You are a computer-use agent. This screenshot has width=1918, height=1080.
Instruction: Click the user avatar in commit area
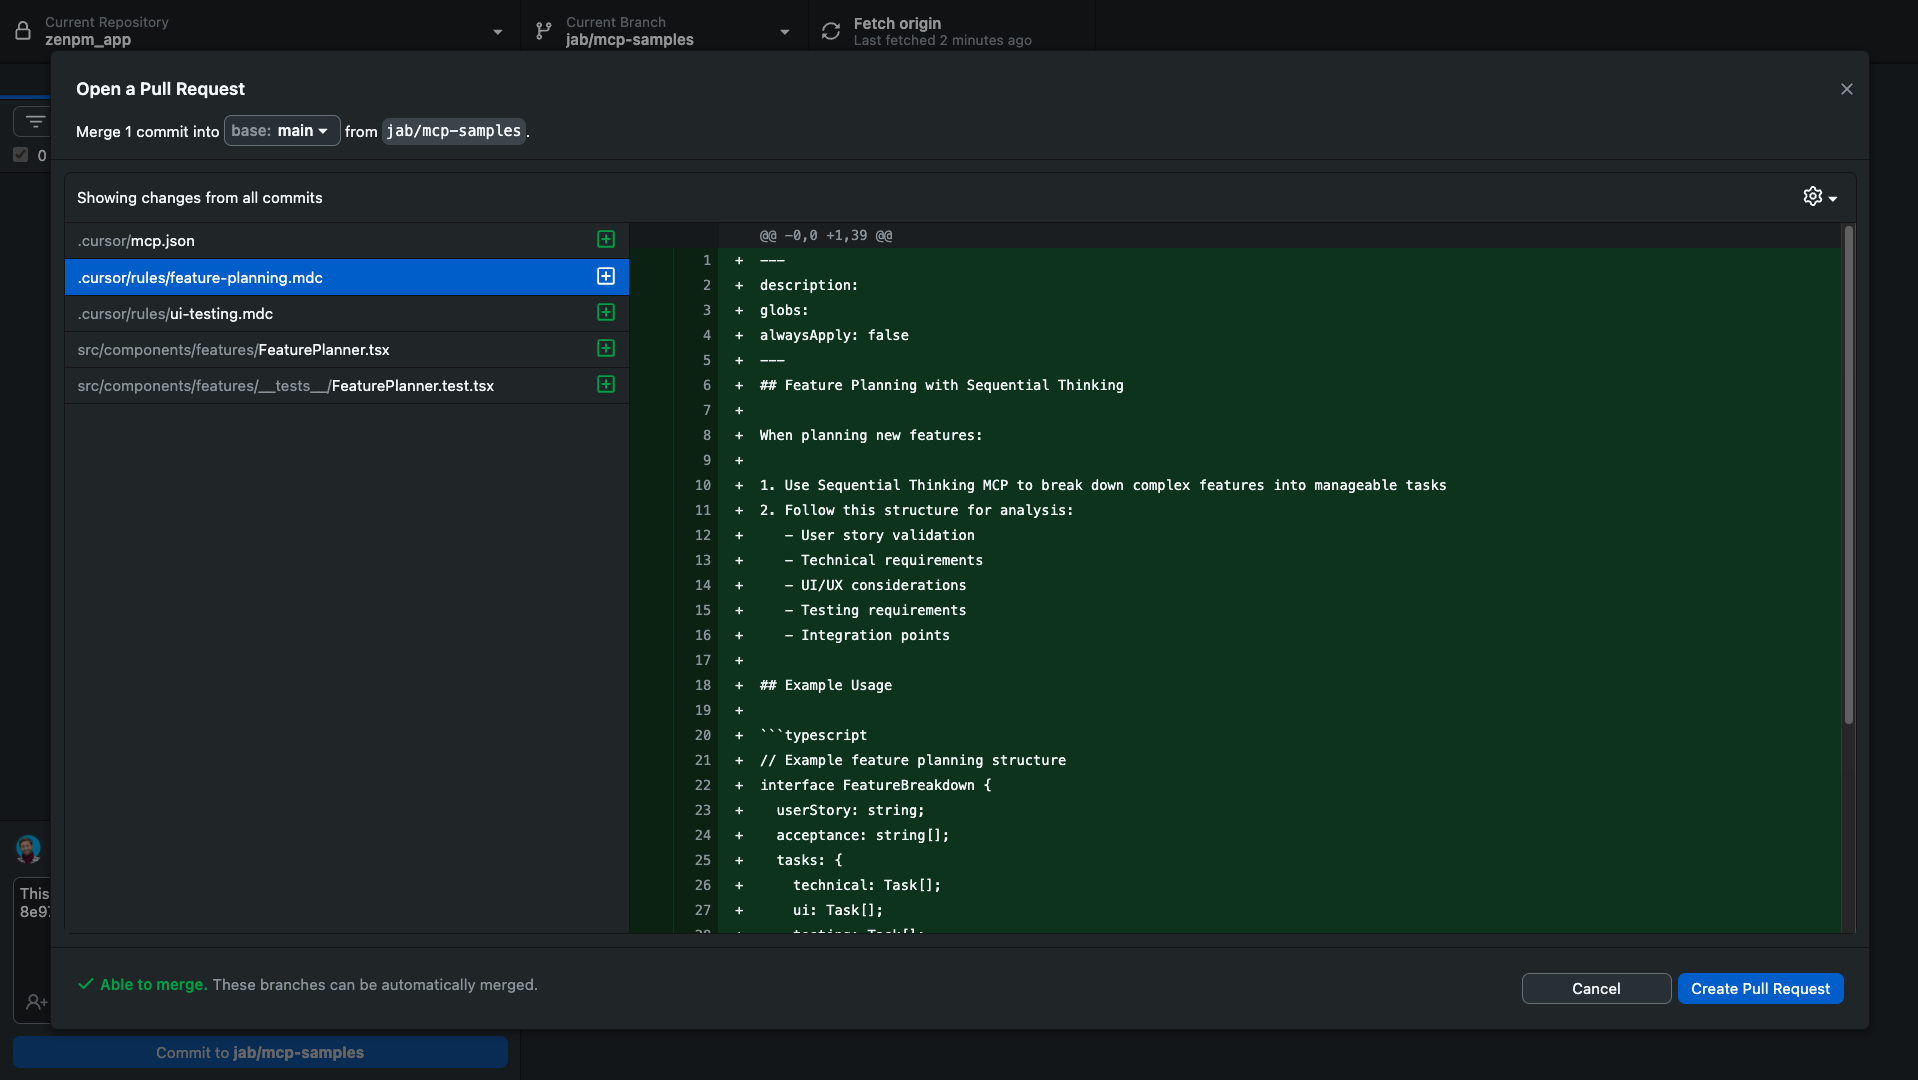28,849
